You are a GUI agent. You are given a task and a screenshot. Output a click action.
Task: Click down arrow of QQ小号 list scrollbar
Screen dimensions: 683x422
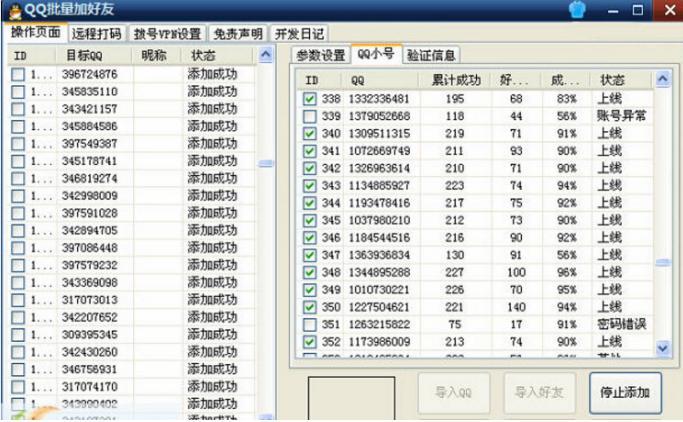[x=663, y=348]
